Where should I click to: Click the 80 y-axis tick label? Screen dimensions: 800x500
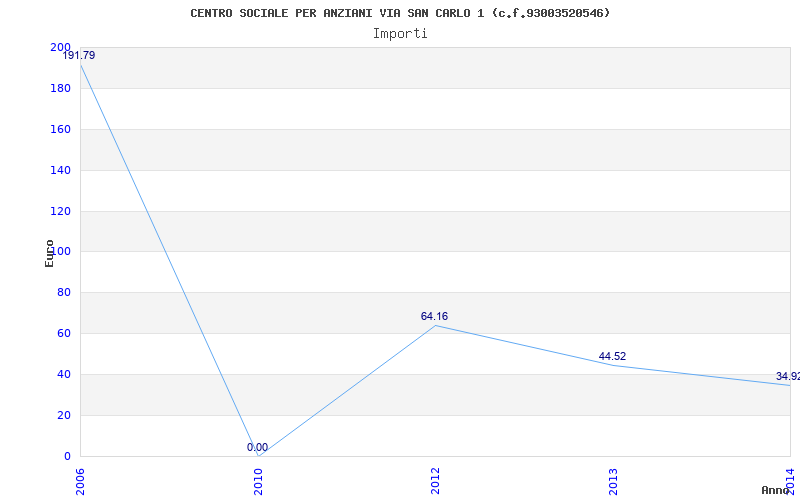click(63, 293)
